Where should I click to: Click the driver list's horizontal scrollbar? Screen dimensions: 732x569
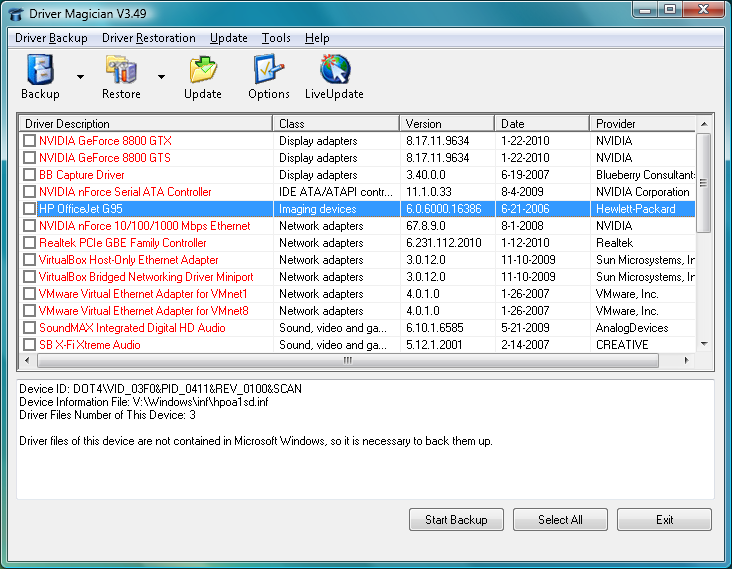point(348,360)
